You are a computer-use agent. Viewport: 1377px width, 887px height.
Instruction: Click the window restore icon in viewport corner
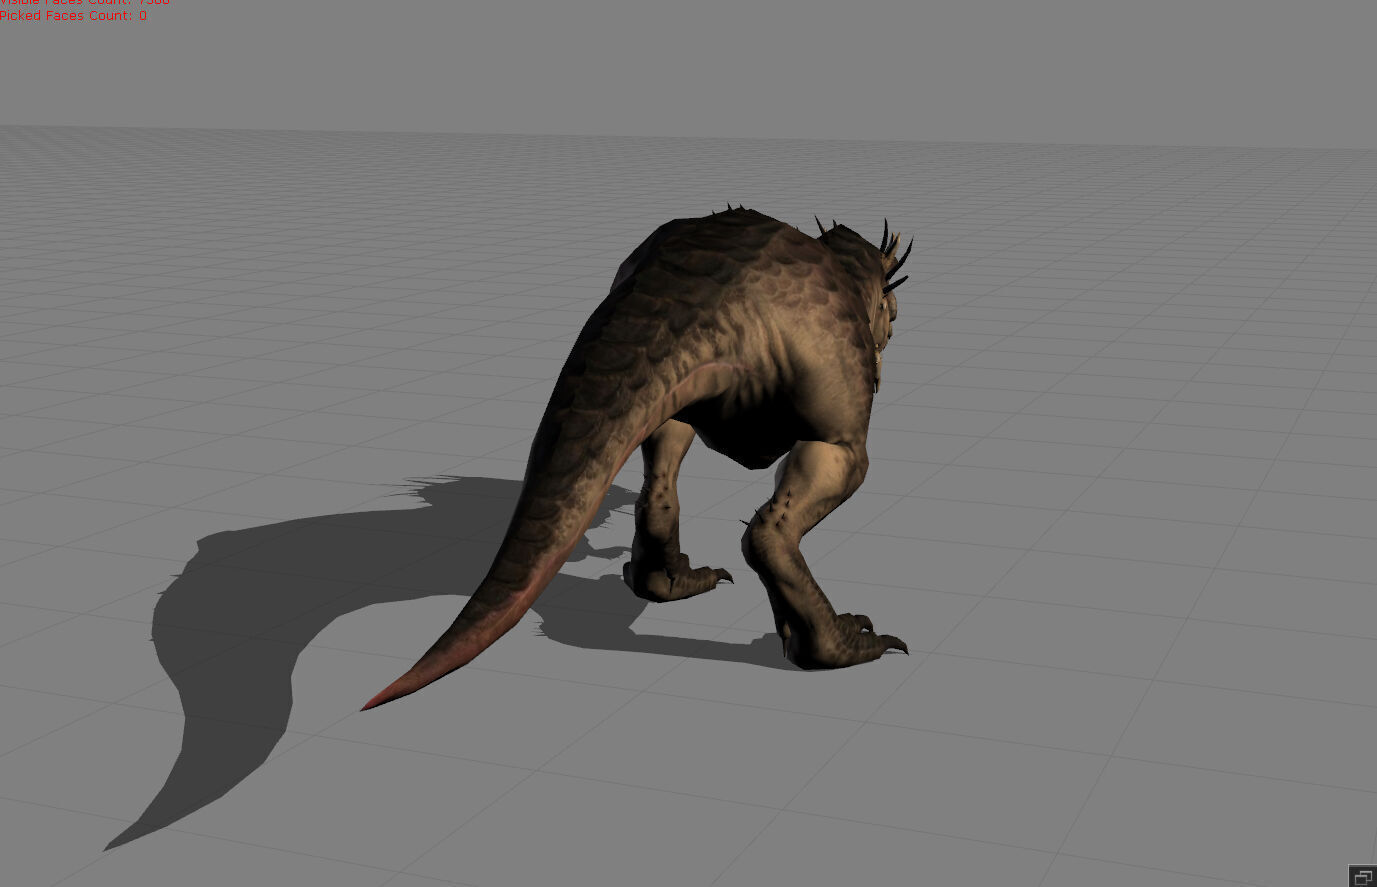1362,876
